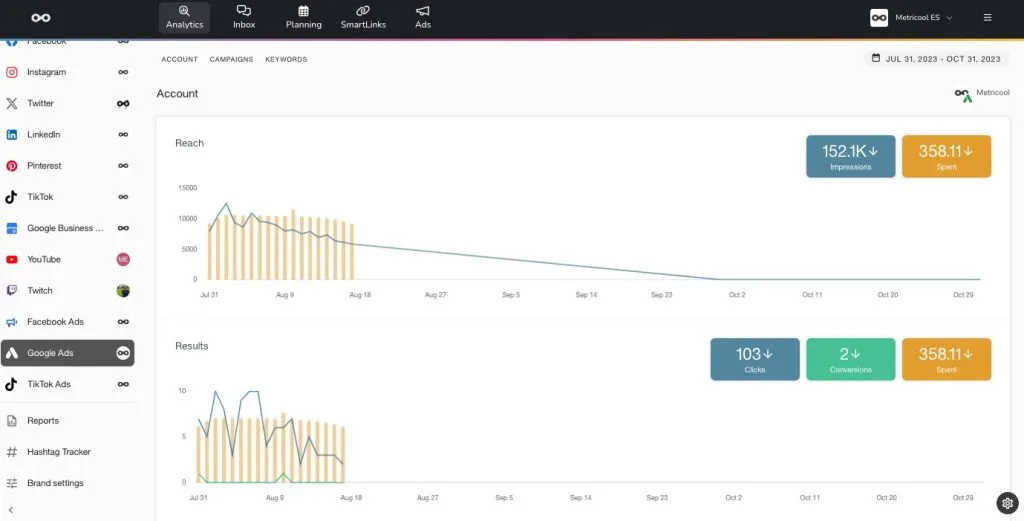
Task: Expand the Metricool ES brand dropdown
Action: (923, 18)
